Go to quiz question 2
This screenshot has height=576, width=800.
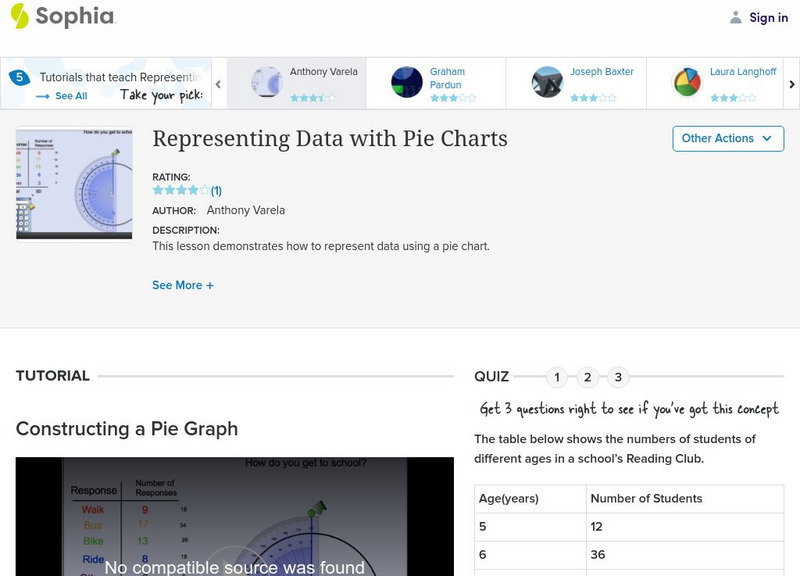(588, 377)
